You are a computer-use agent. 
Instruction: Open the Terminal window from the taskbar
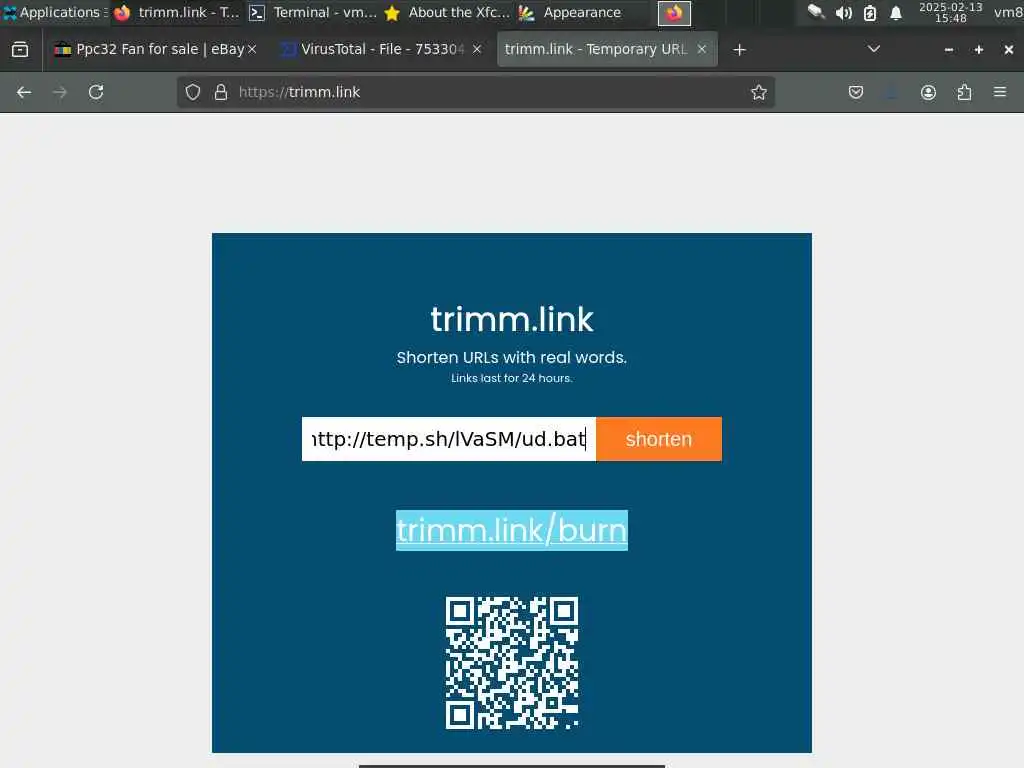pos(313,12)
